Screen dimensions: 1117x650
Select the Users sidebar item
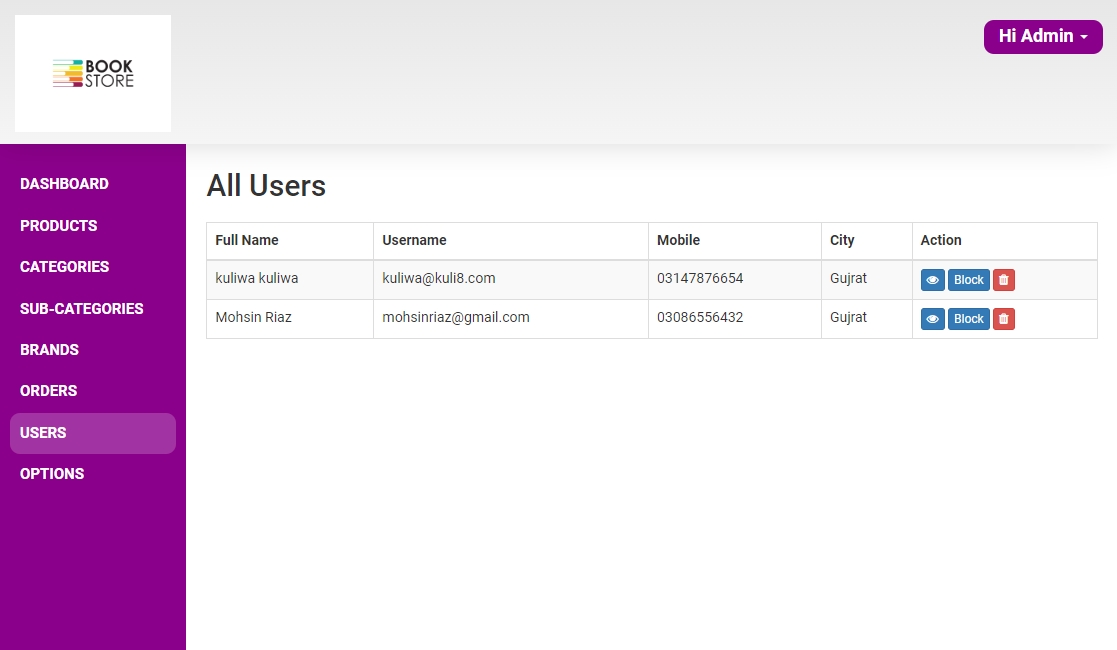[x=43, y=433]
